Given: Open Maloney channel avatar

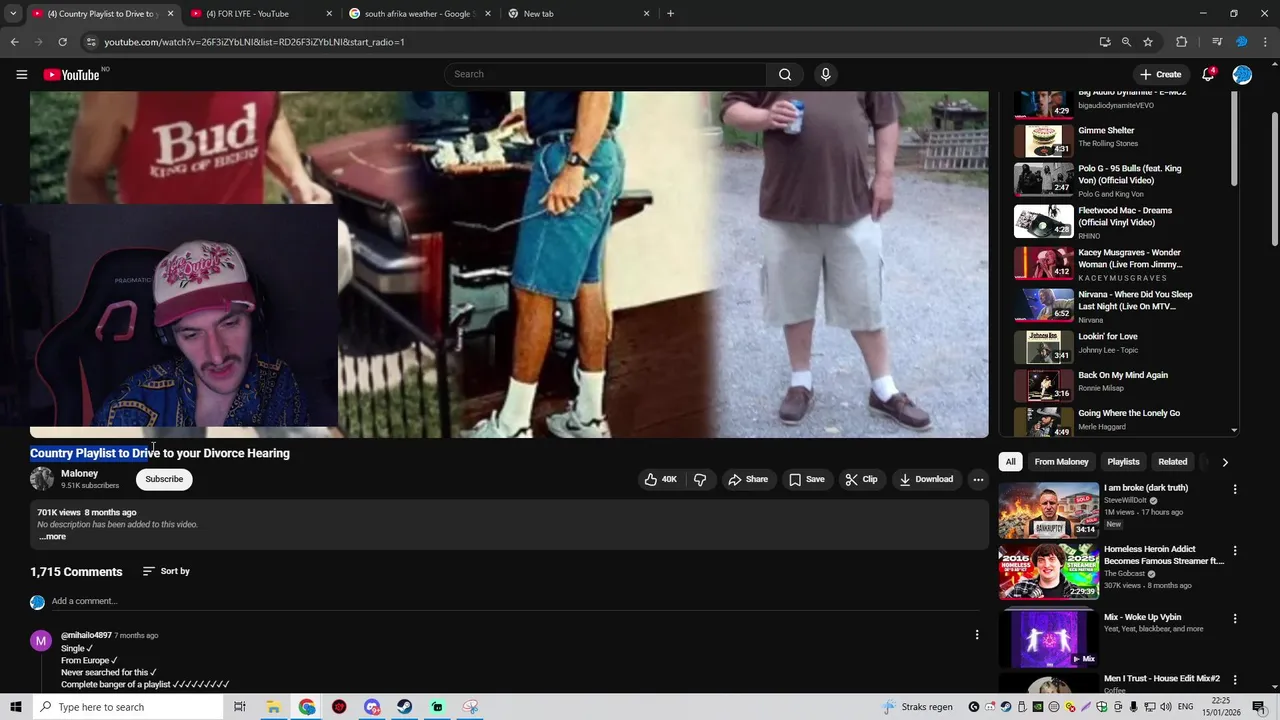Looking at the screenshot, I should [42, 478].
